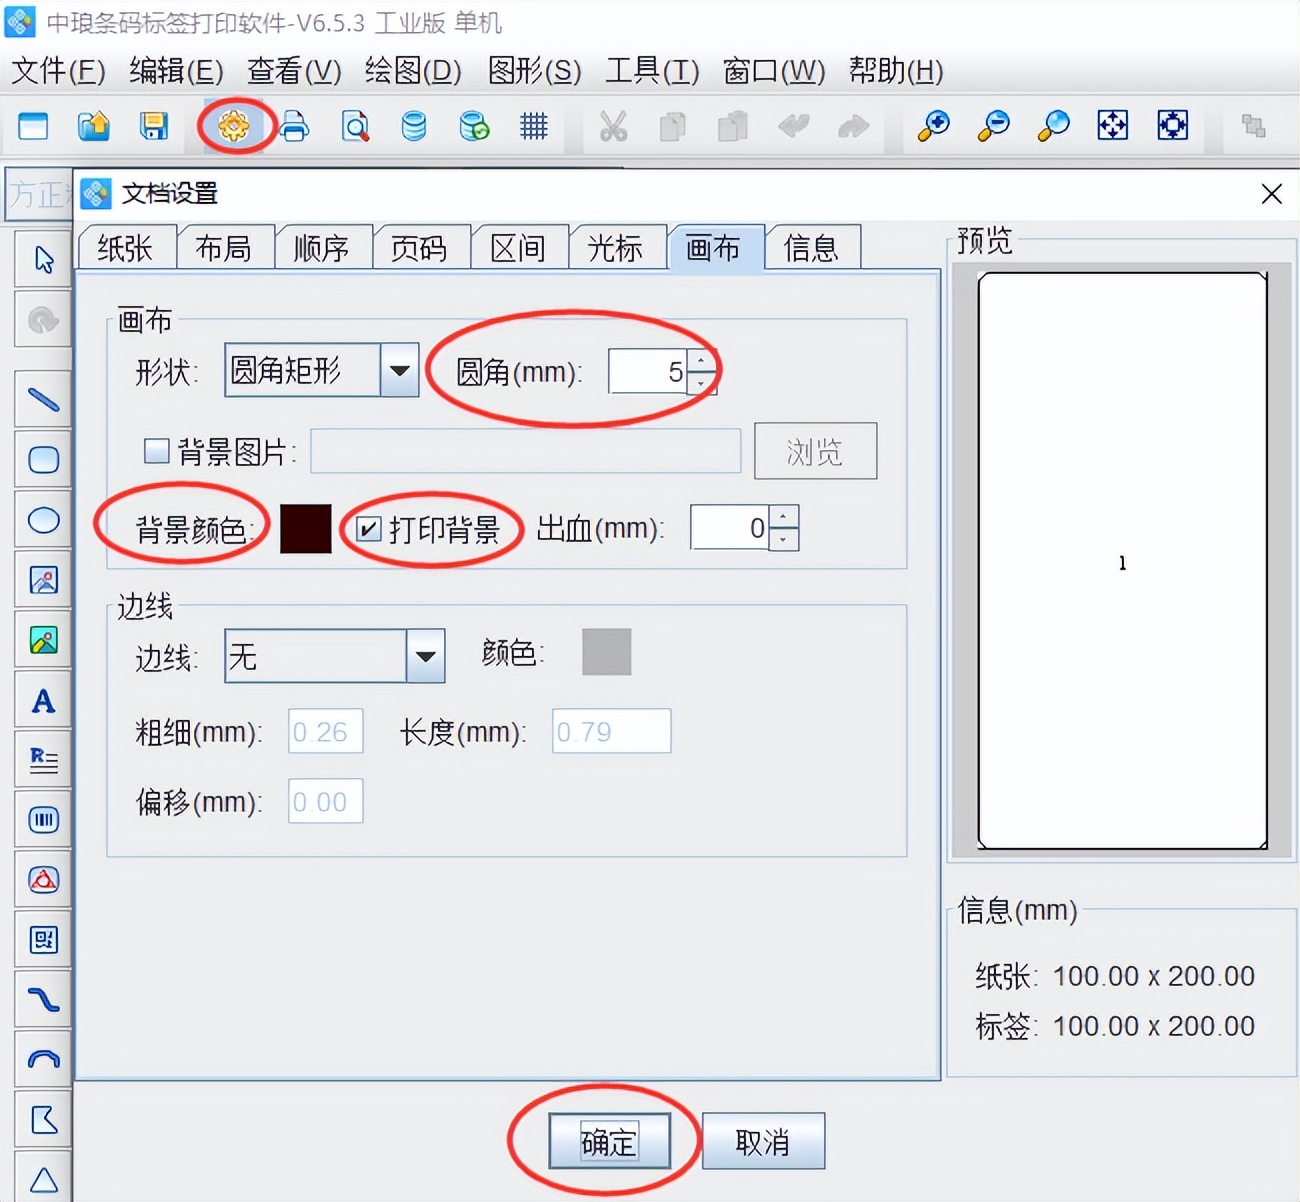Open the 边线 style dropdown
1300x1202 pixels.
425,656
